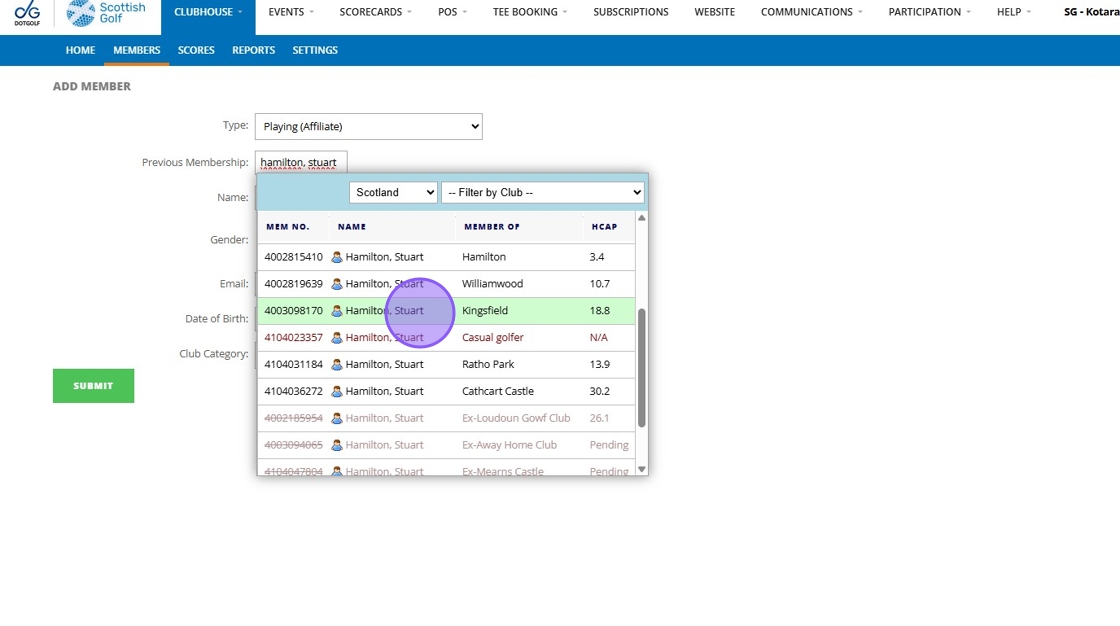The image size is (1120, 626).
Task: Sort results by HCAP column header
Action: pyautogui.click(x=604, y=227)
